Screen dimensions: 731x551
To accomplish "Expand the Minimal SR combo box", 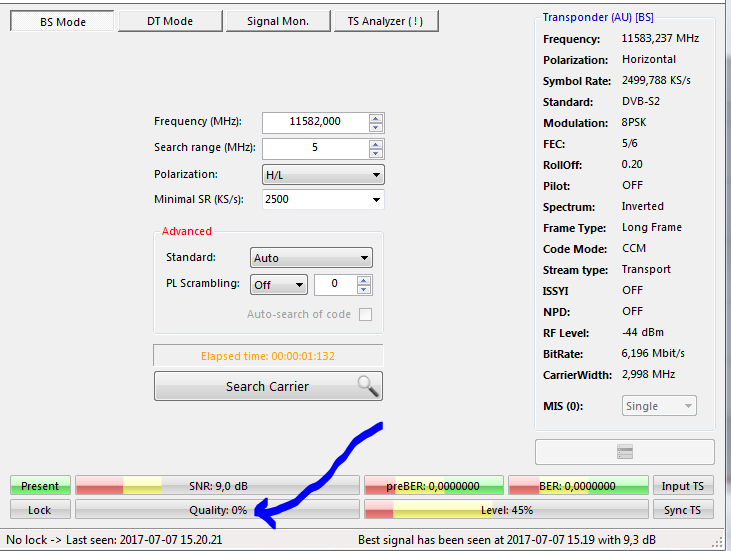I will (x=376, y=199).
